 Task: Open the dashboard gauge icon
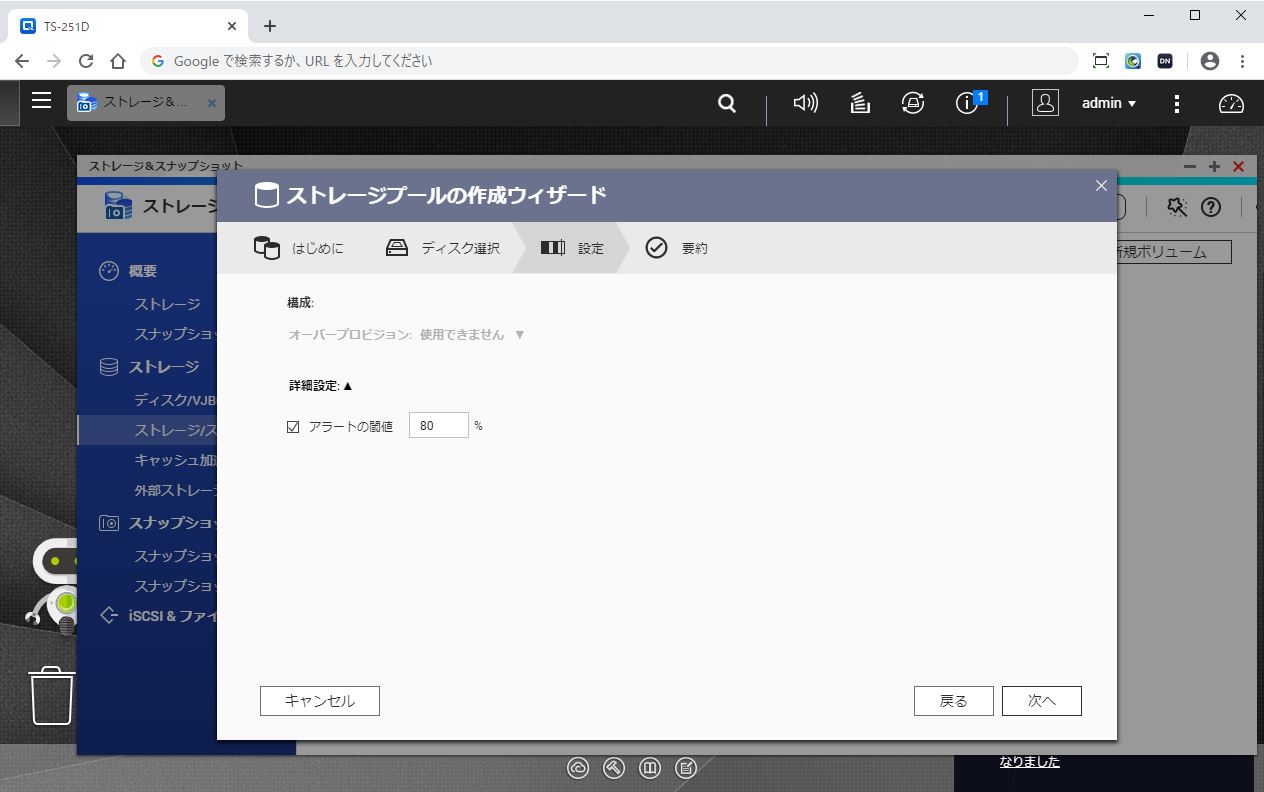pos(1231,103)
